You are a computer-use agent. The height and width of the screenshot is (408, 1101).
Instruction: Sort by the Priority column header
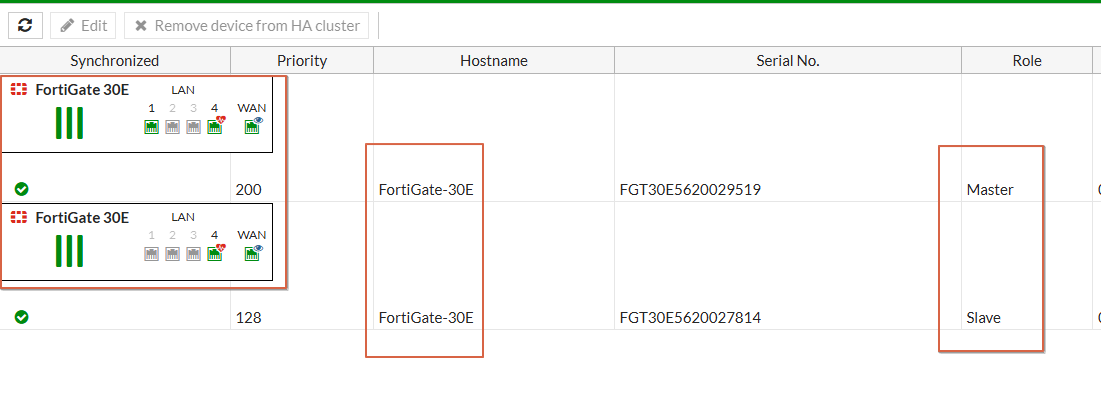pyautogui.click(x=302, y=60)
